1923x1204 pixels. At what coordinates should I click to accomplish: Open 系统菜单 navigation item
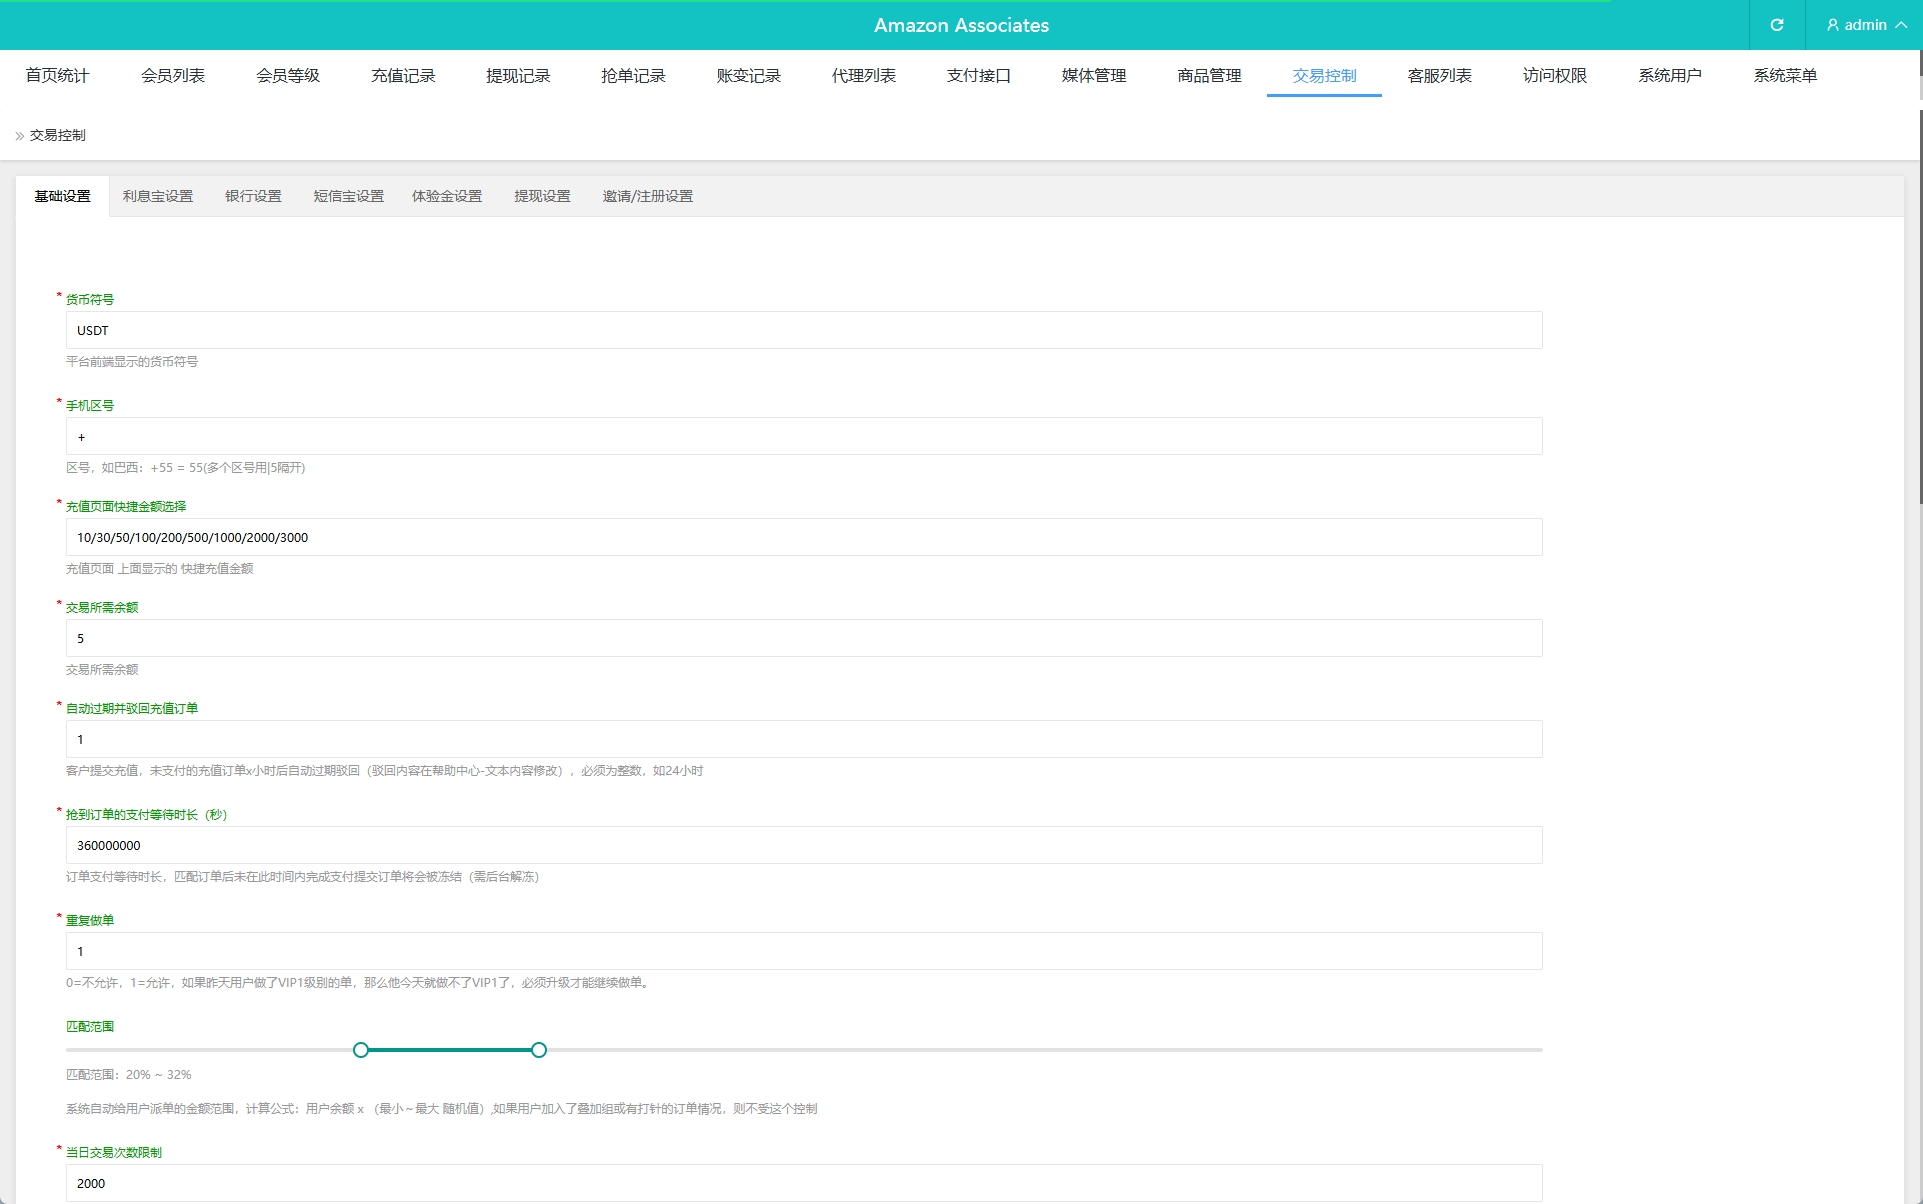coord(1785,76)
